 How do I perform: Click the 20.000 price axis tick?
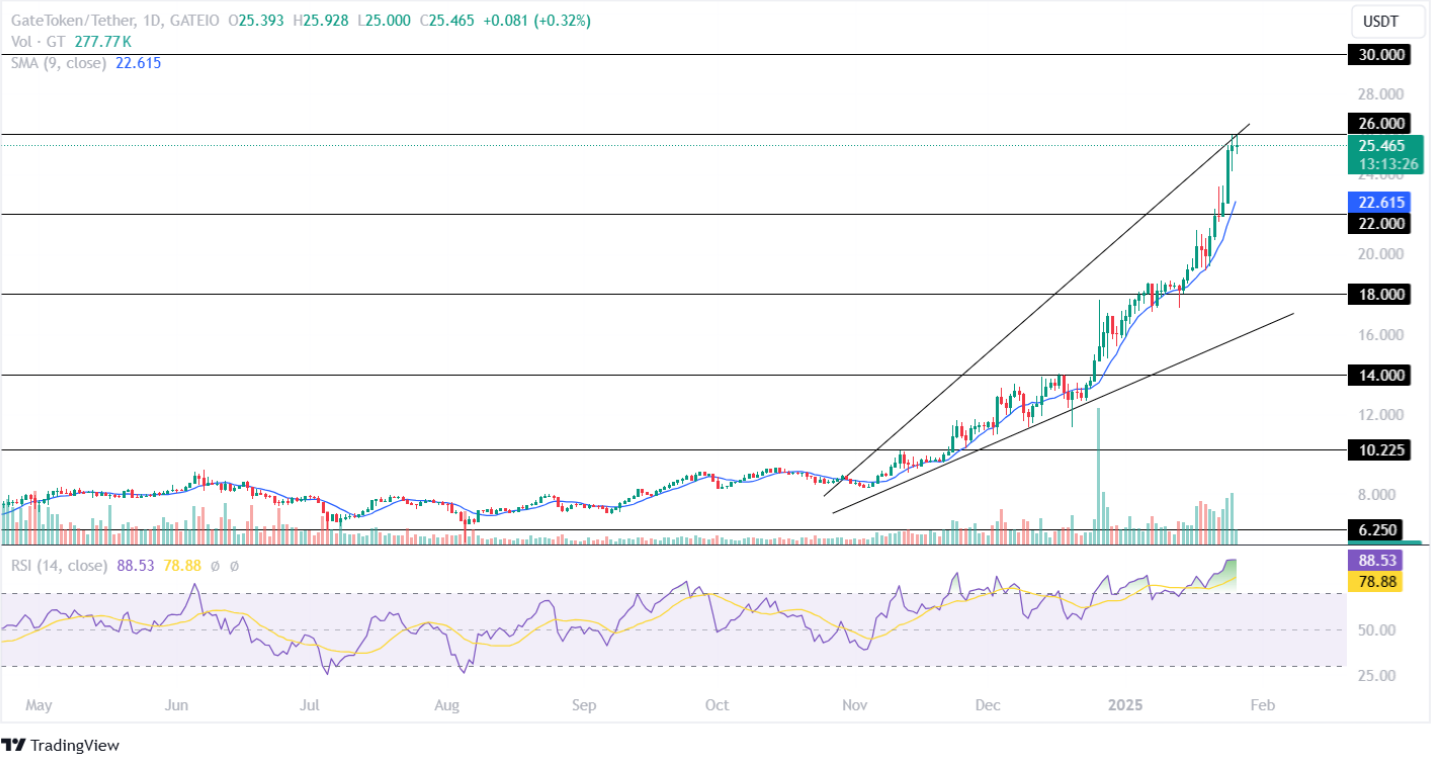[x=1380, y=254]
